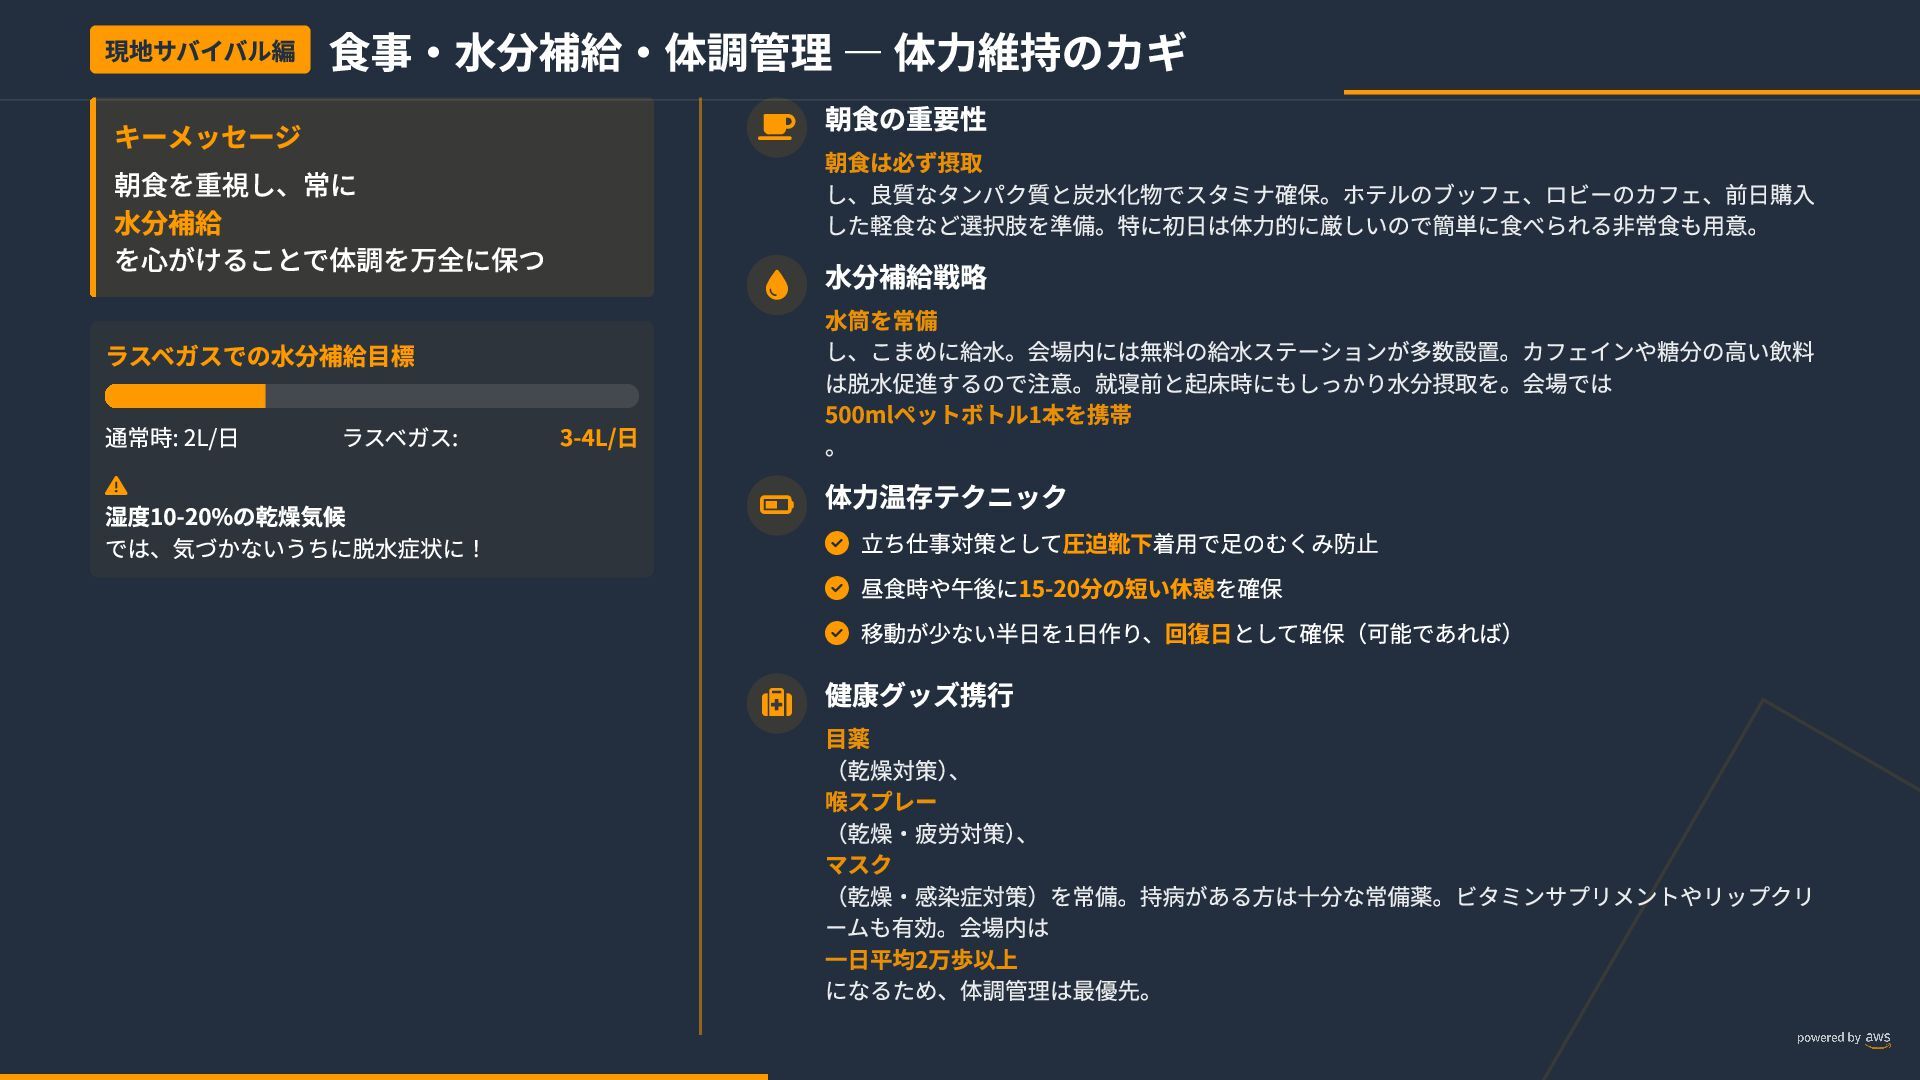
Task: Click the 水分補給戦略 heading
Action: click(x=905, y=278)
